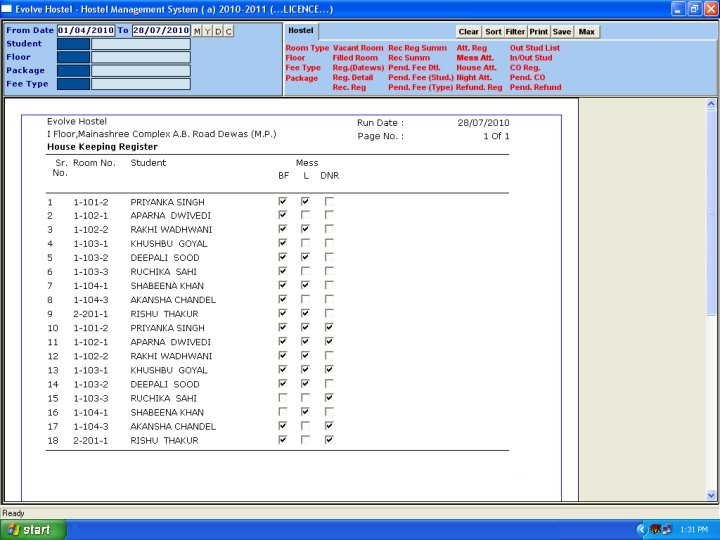Toggle L checkbox for row 6 Ruchika Sahi
This screenshot has width=720, height=540.
click(x=305, y=271)
